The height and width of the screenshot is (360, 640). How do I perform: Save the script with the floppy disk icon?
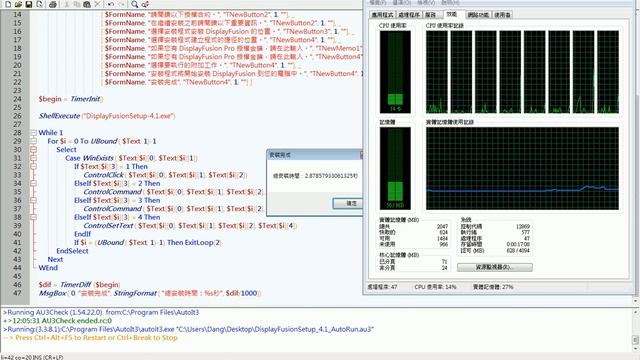(29, 4)
